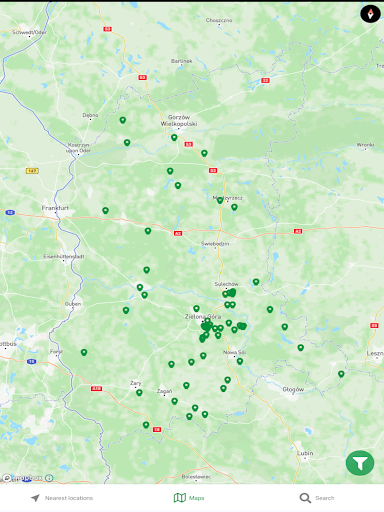
Task: Select the southernmost marker near road 18
Action: point(146,425)
